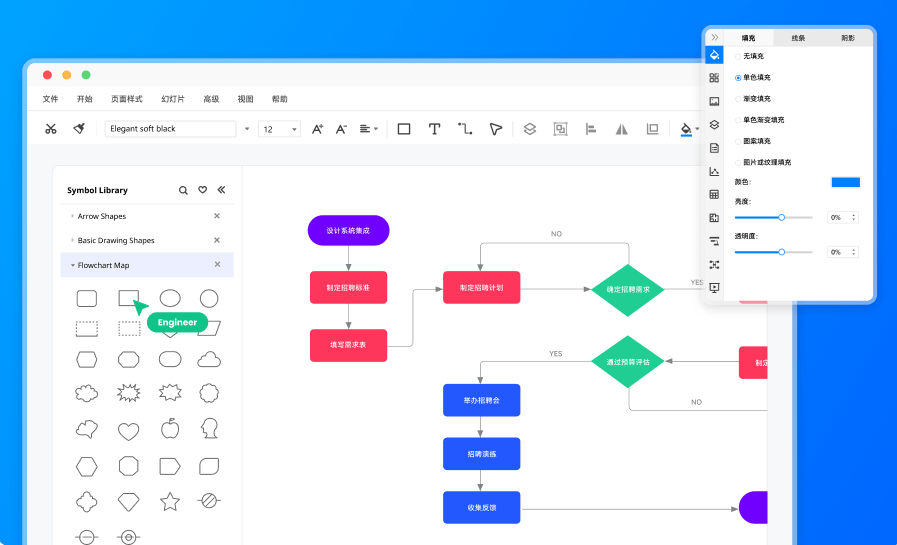The image size is (897, 545).
Task: Click the blue 颜色 color swatch
Action: [x=845, y=182]
